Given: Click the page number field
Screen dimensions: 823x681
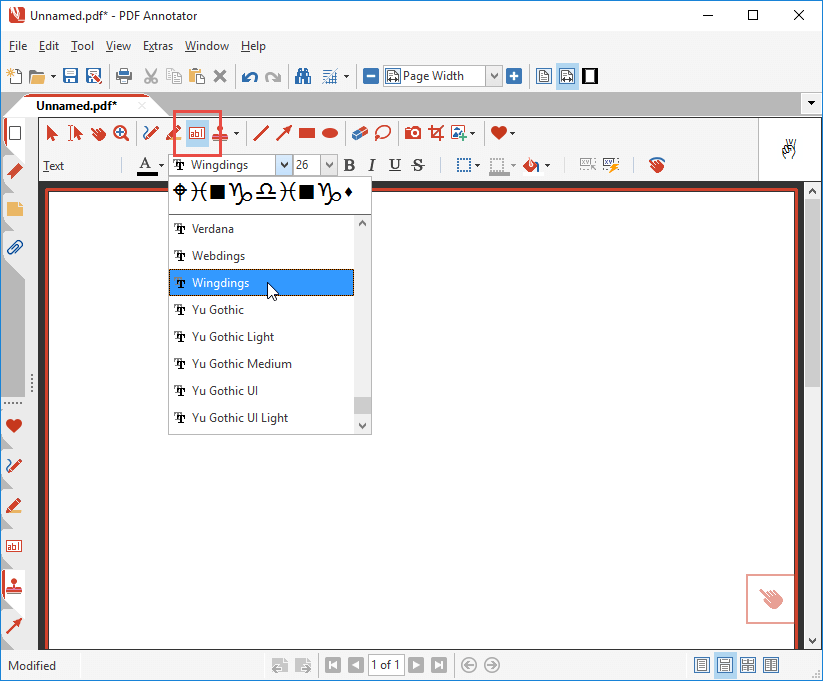Looking at the screenshot, I should click(x=386, y=665).
